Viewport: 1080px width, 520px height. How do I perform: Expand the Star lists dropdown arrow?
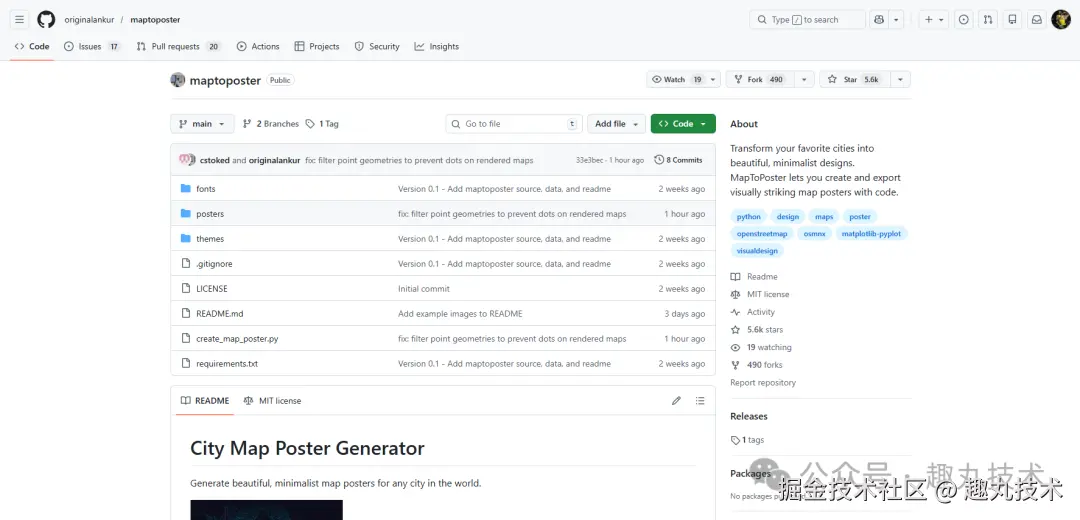[900, 80]
